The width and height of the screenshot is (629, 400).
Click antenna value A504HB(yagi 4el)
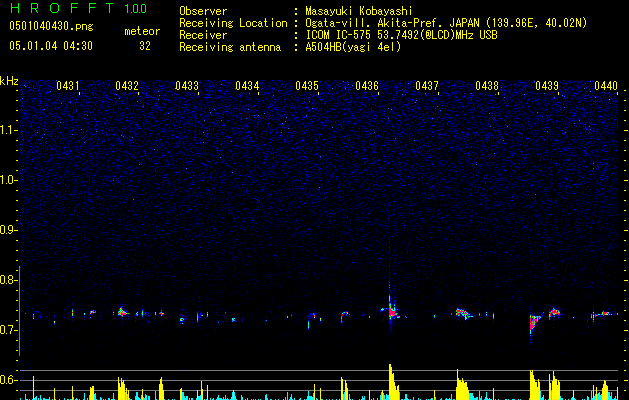tap(353, 47)
